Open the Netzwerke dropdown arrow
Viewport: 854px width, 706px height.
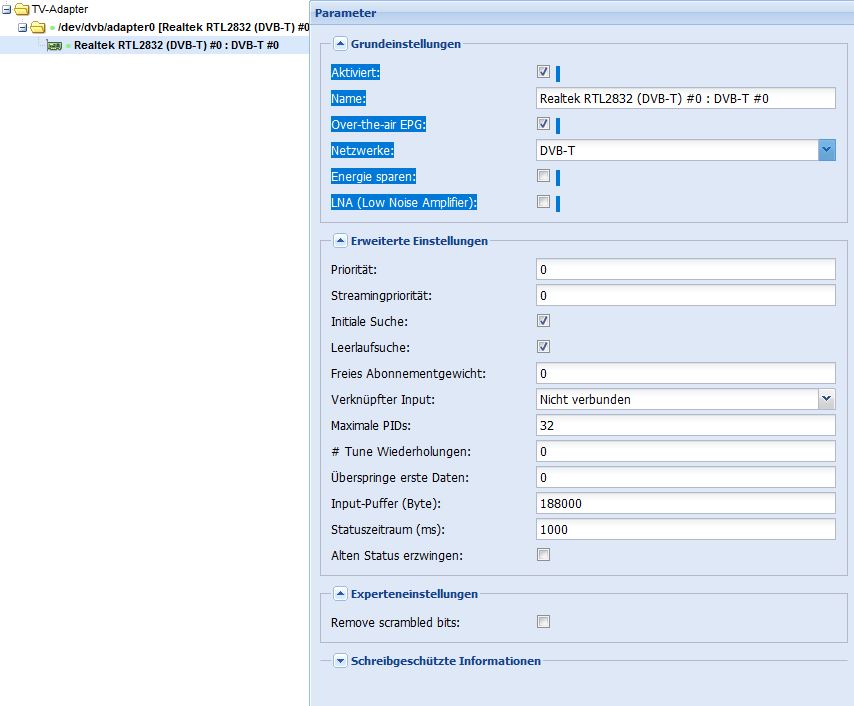[827, 150]
